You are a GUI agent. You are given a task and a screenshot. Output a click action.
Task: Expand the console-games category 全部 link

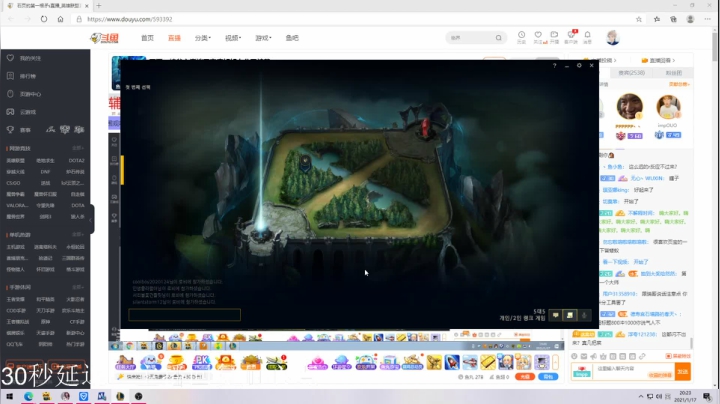coord(77,235)
